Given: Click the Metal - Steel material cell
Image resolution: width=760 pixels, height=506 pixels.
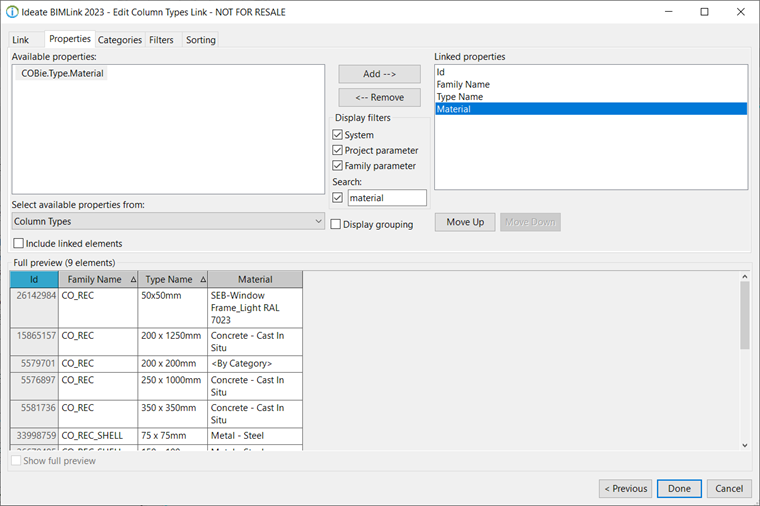Looking at the screenshot, I should 255,436.
